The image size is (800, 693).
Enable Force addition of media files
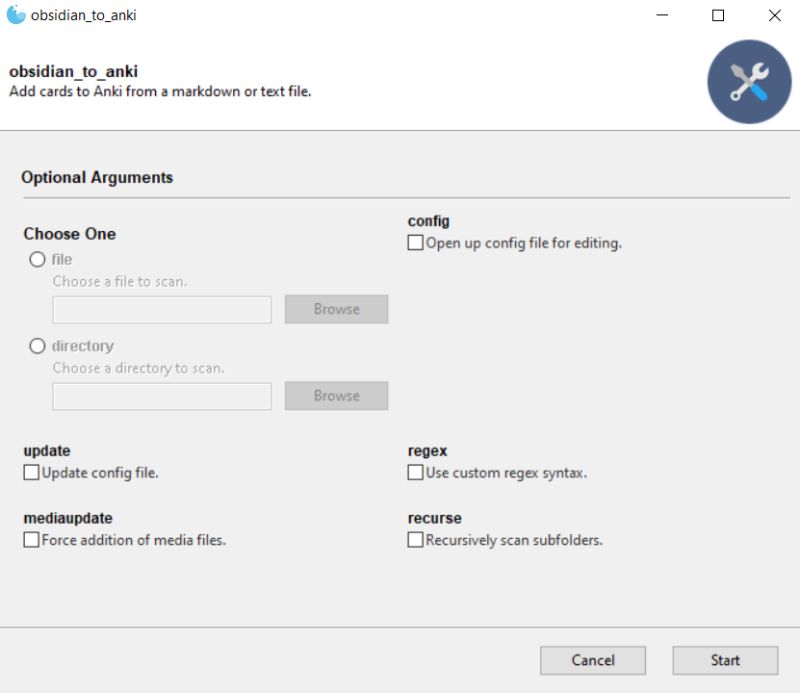click(x=31, y=539)
